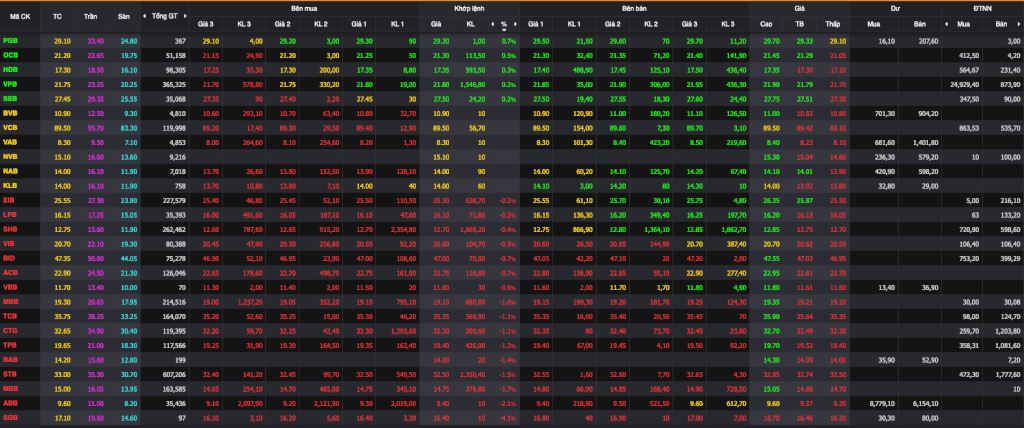
Task: Click Bên bán group header
Action: 635,9
